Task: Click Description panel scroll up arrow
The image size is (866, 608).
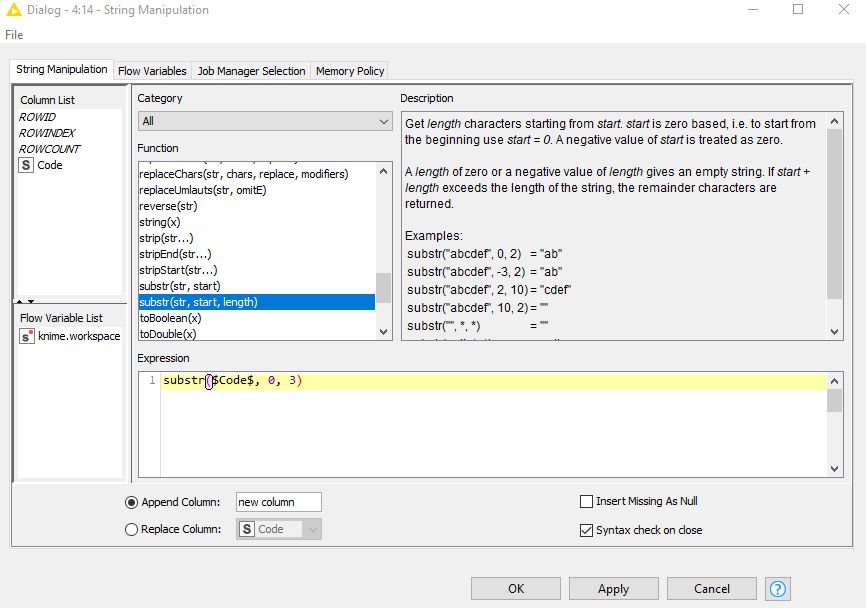Action: click(x=835, y=121)
